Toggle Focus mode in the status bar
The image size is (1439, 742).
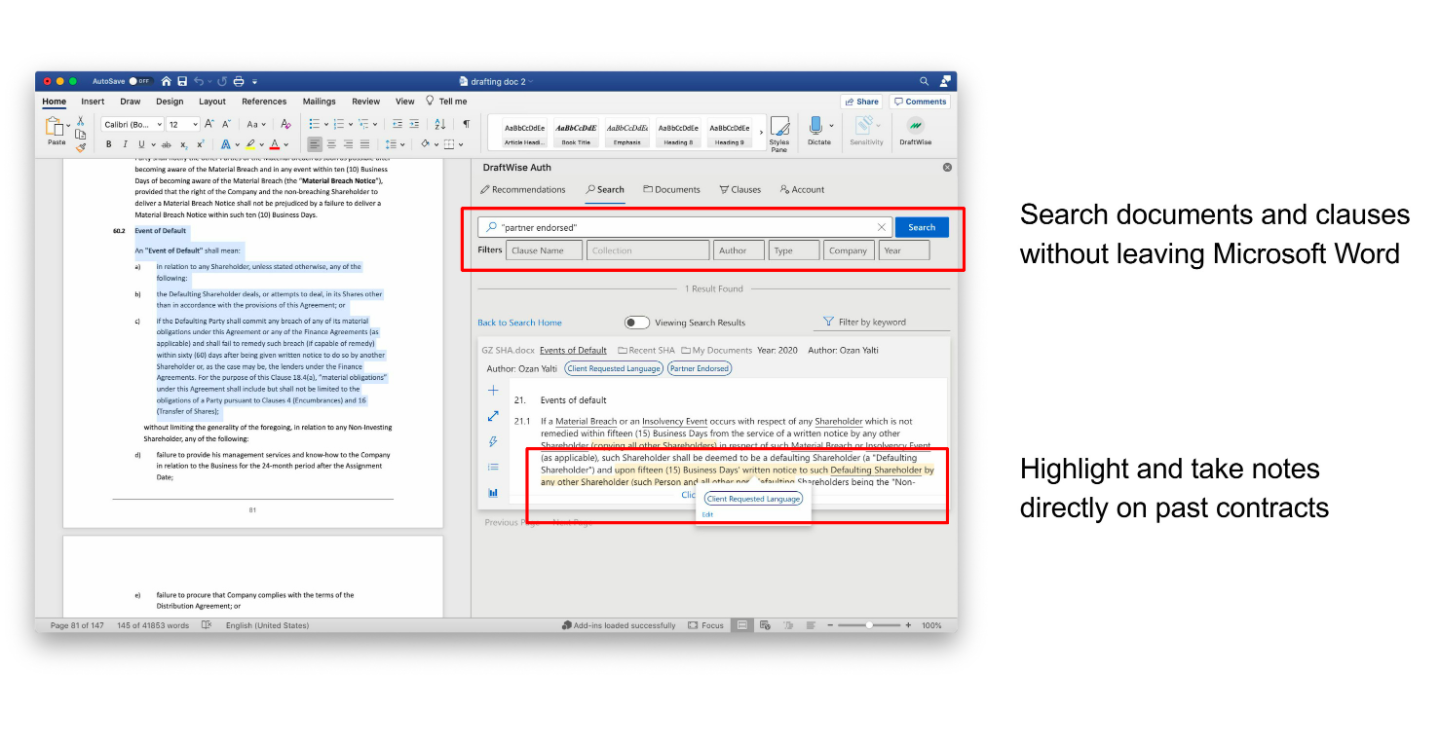click(x=706, y=625)
